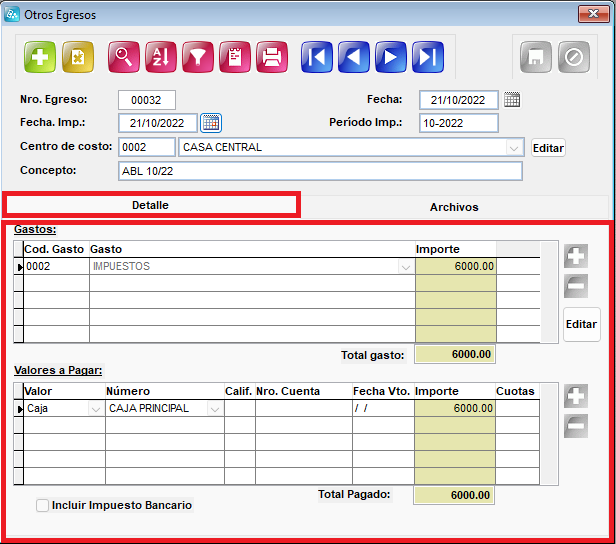Image resolution: width=616 pixels, height=544 pixels.
Task: Click Gastos Importe cell 6000.00
Action: point(456,266)
